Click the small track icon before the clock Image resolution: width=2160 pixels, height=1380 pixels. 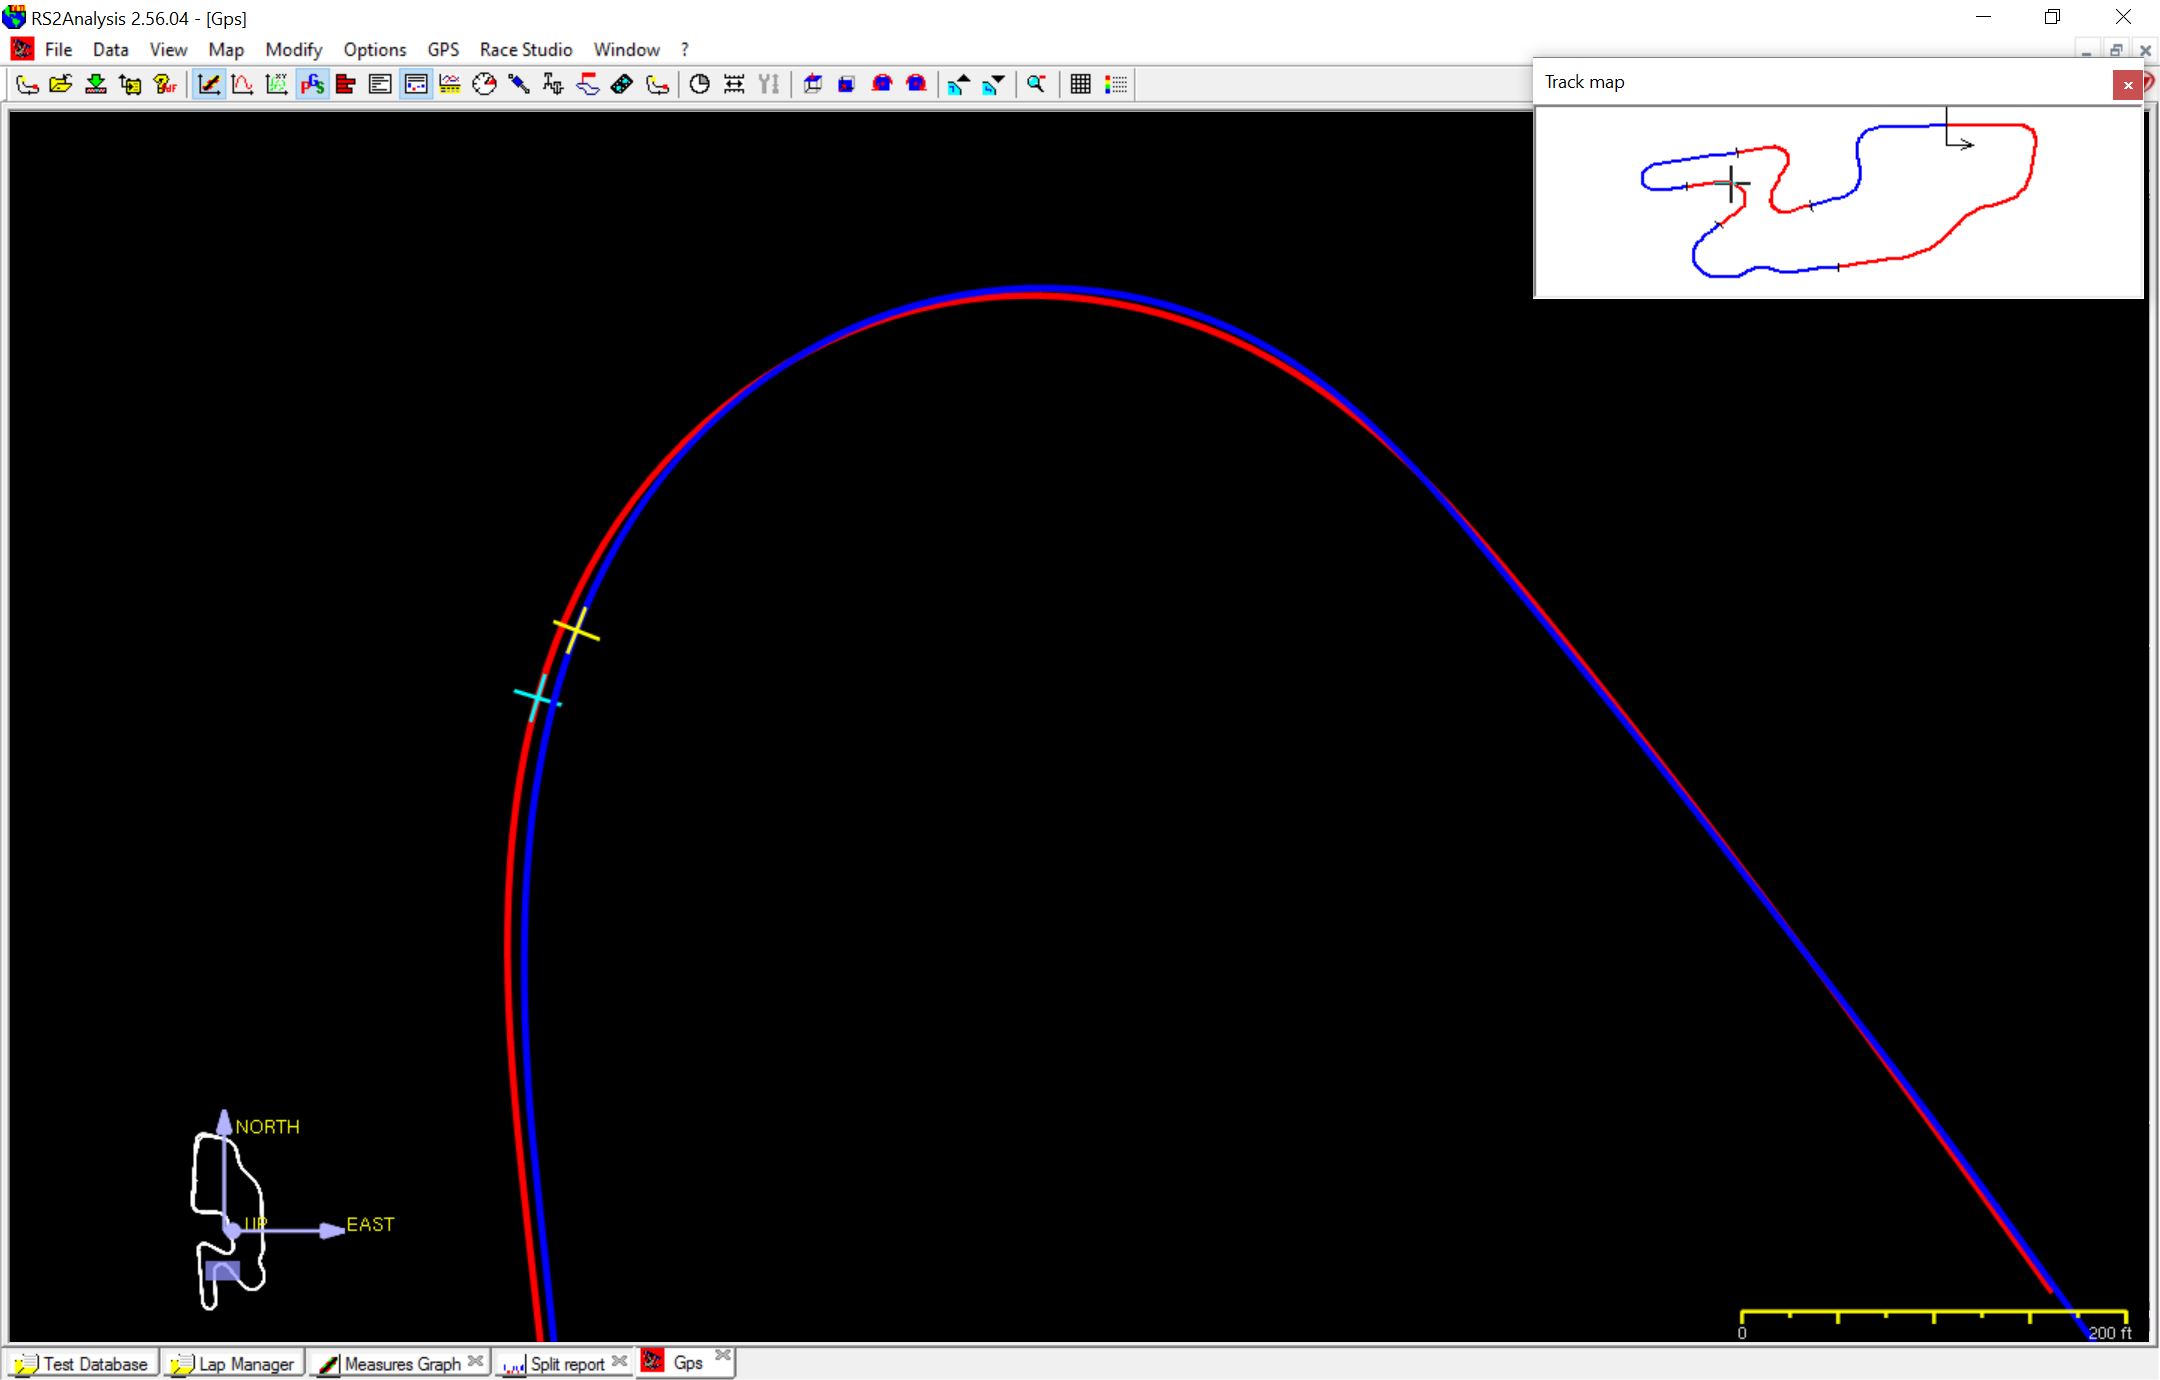[x=657, y=84]
